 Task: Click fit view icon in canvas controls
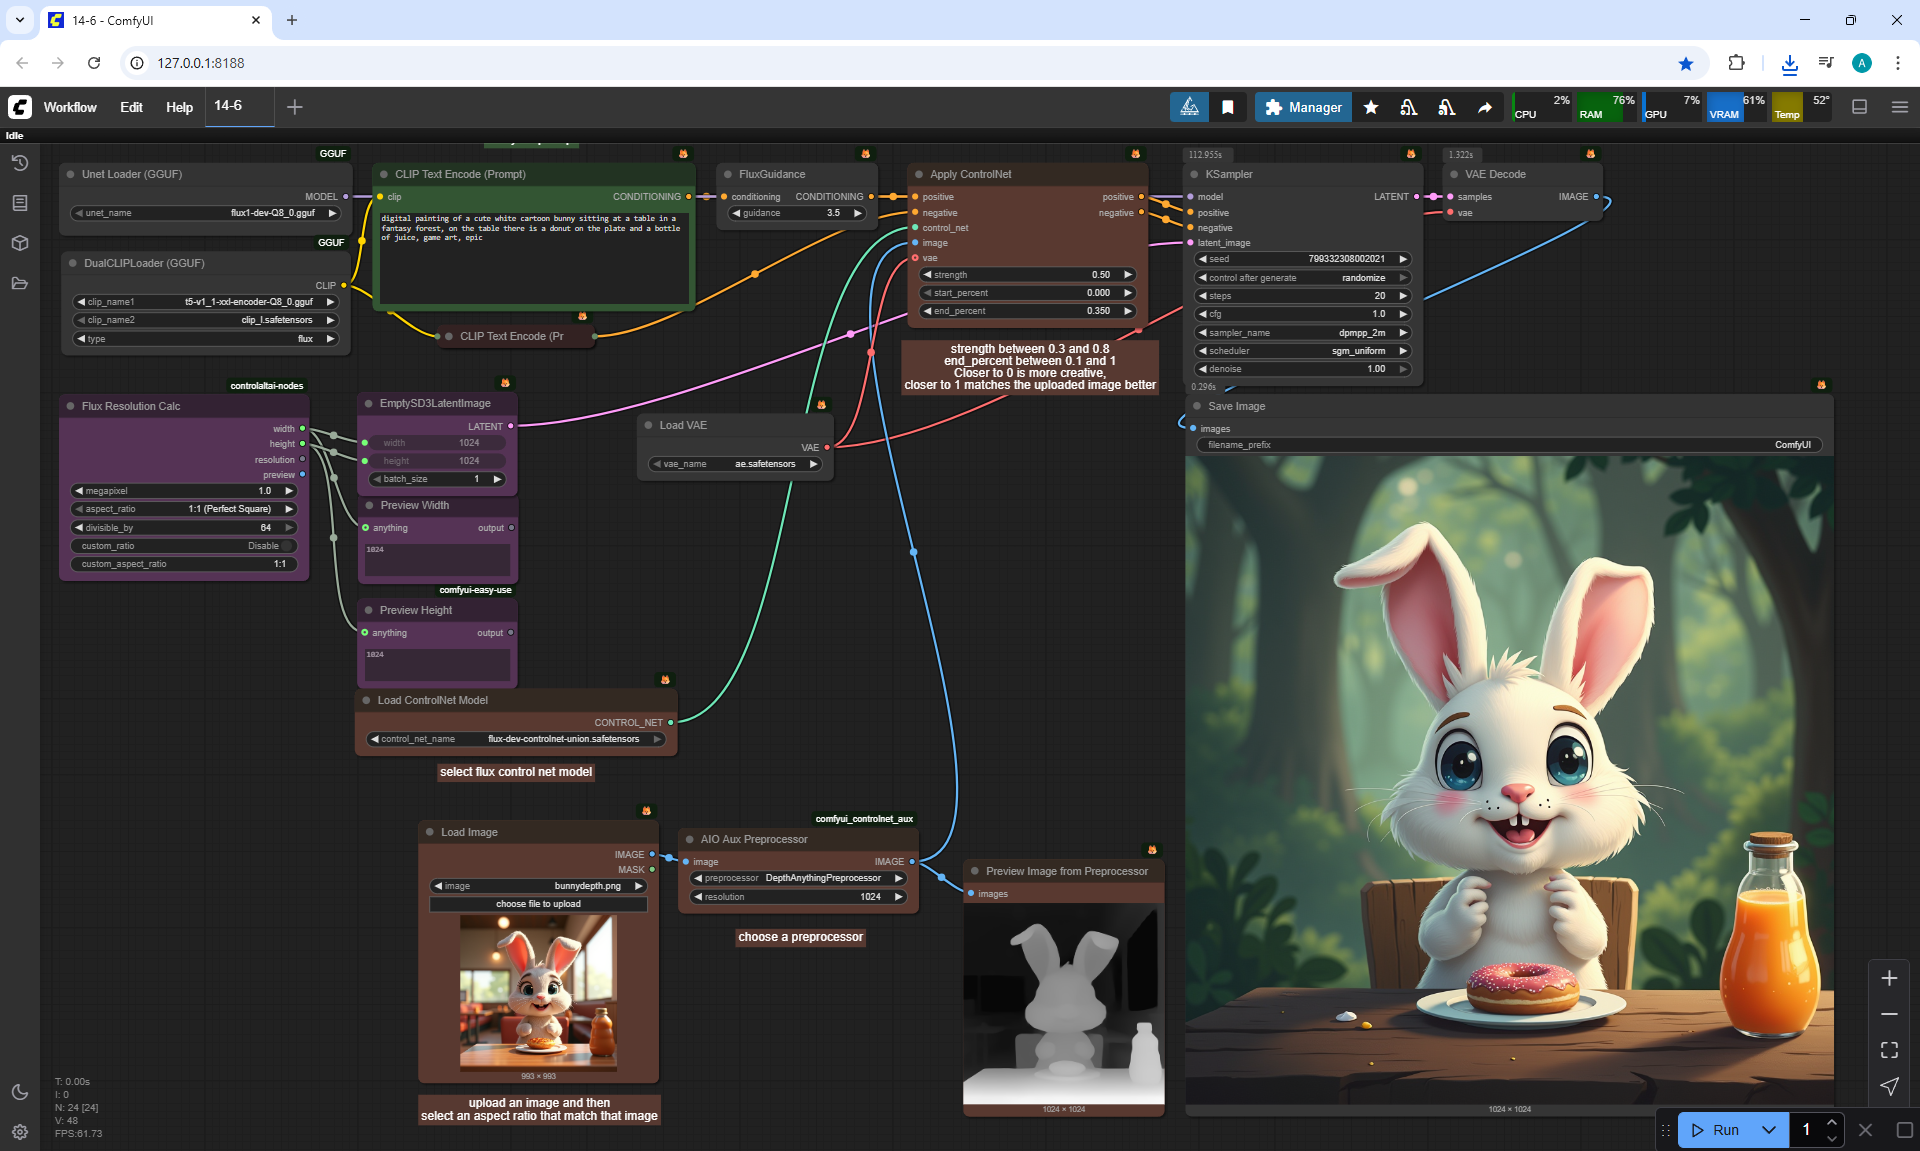coord(1889,1050)
